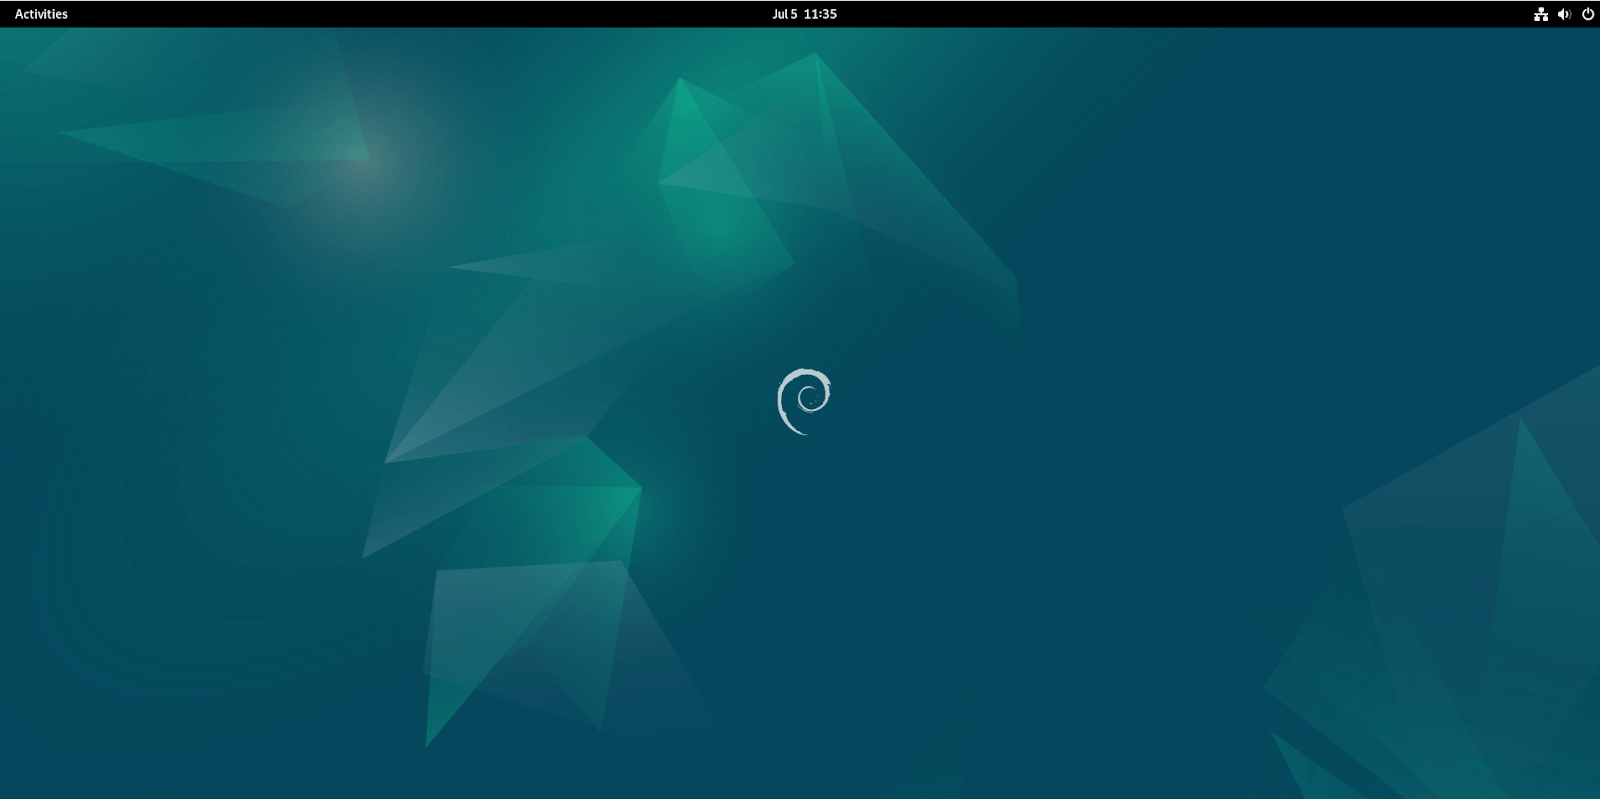This screenshot has height=799, width=1600.
Task: Open quick settings from network icon
Action: (1541, 14)
